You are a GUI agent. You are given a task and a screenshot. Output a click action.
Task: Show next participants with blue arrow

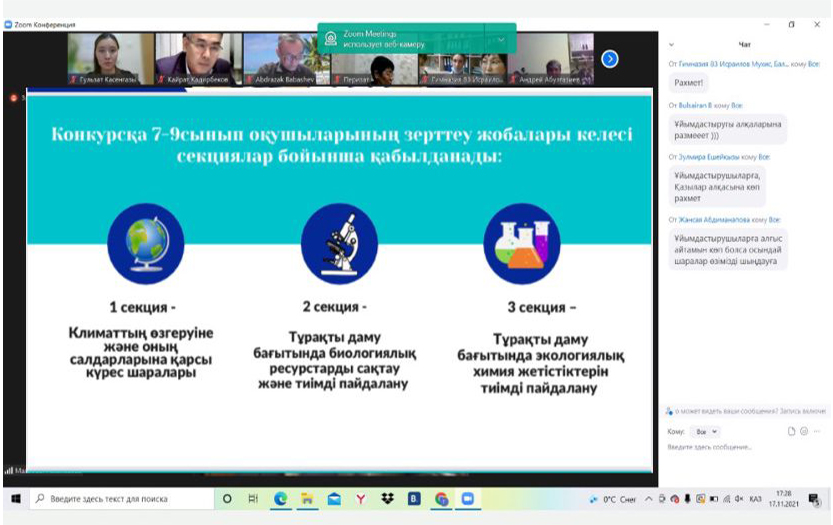(x=609, y=59)
